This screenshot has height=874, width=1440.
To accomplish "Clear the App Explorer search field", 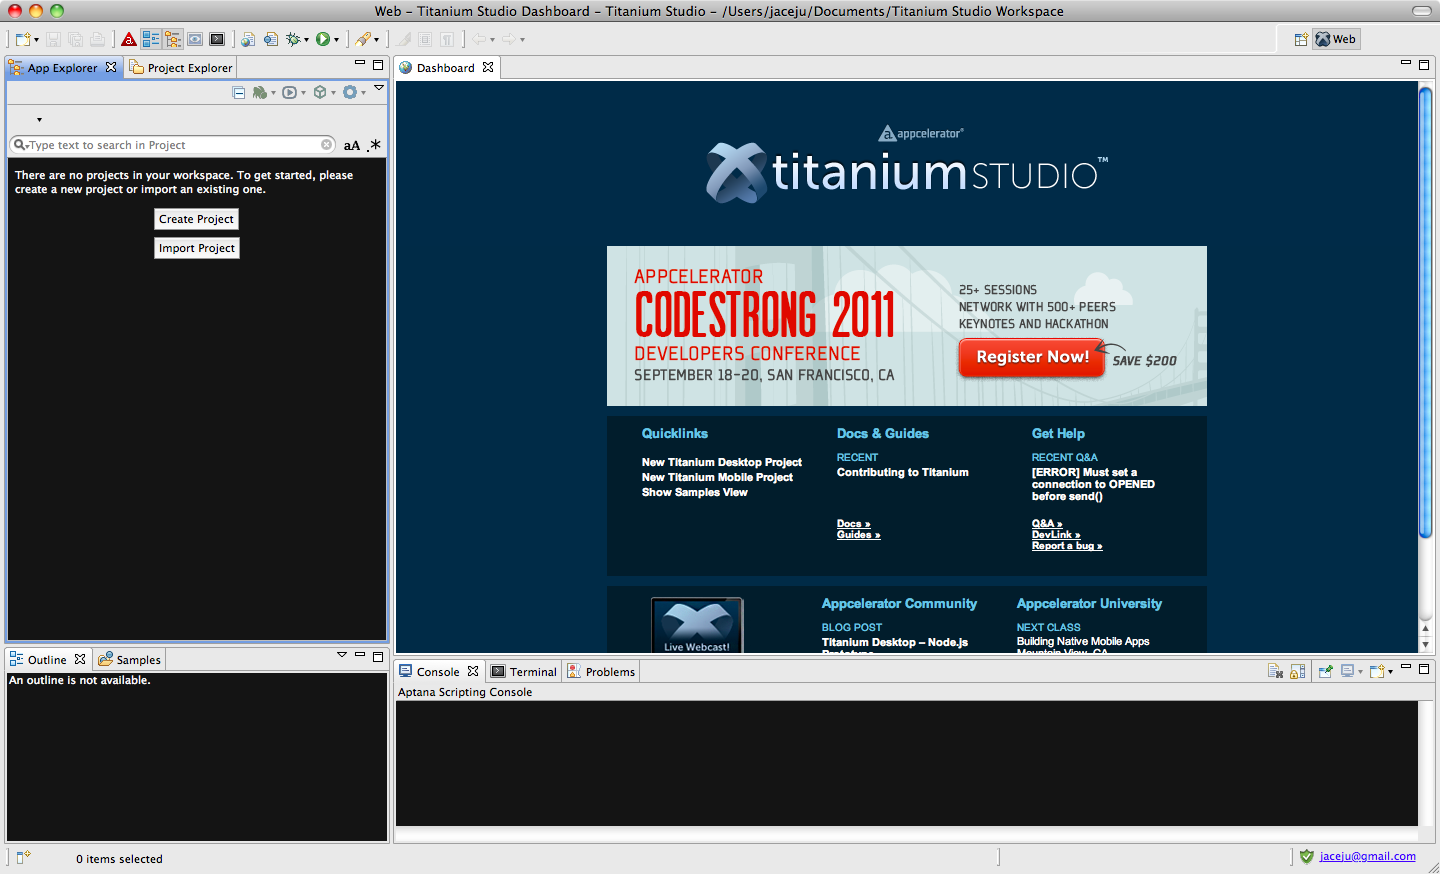I will (326, 145).
